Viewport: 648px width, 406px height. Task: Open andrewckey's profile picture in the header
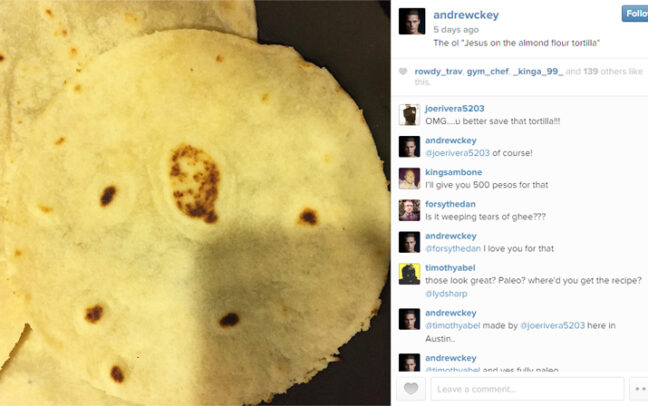(x=412, y=21)
